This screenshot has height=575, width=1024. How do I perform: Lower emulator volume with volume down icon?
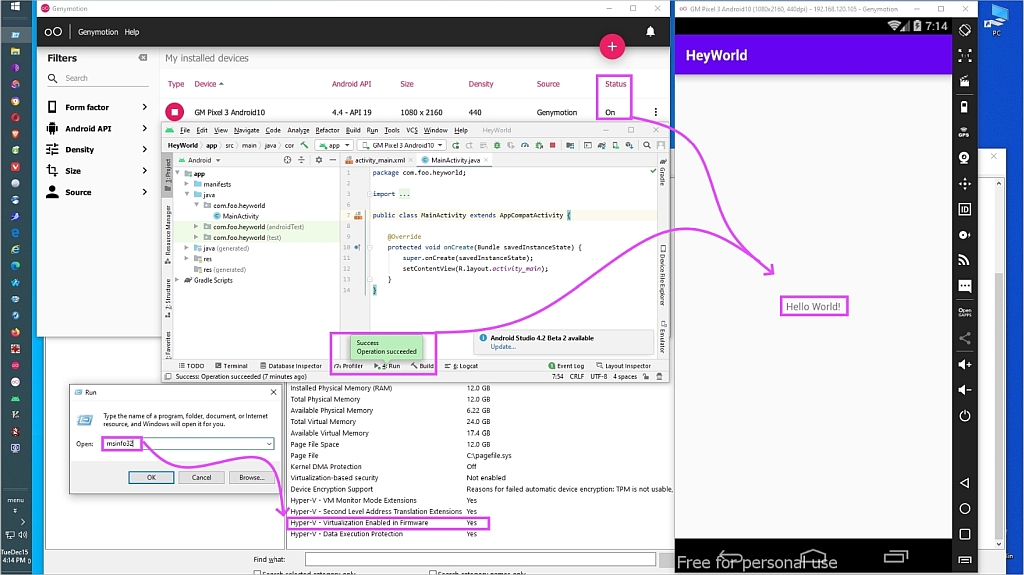[x=965, y=389]
